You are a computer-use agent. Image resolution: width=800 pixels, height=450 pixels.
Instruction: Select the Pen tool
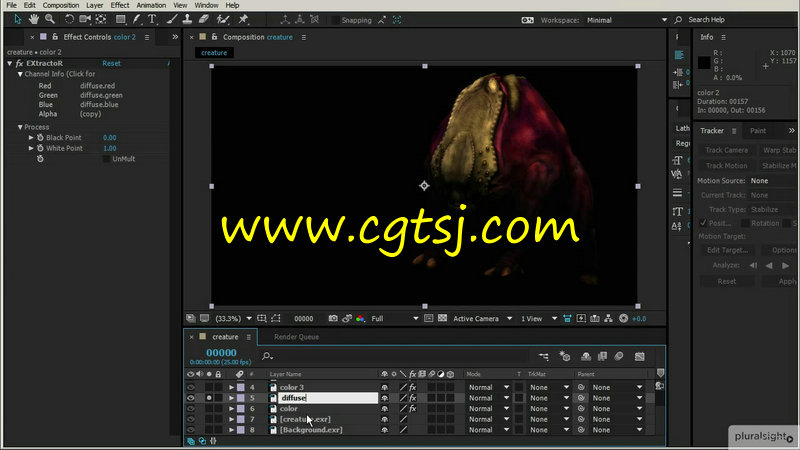pyautogui.click(x=136, y=19)
